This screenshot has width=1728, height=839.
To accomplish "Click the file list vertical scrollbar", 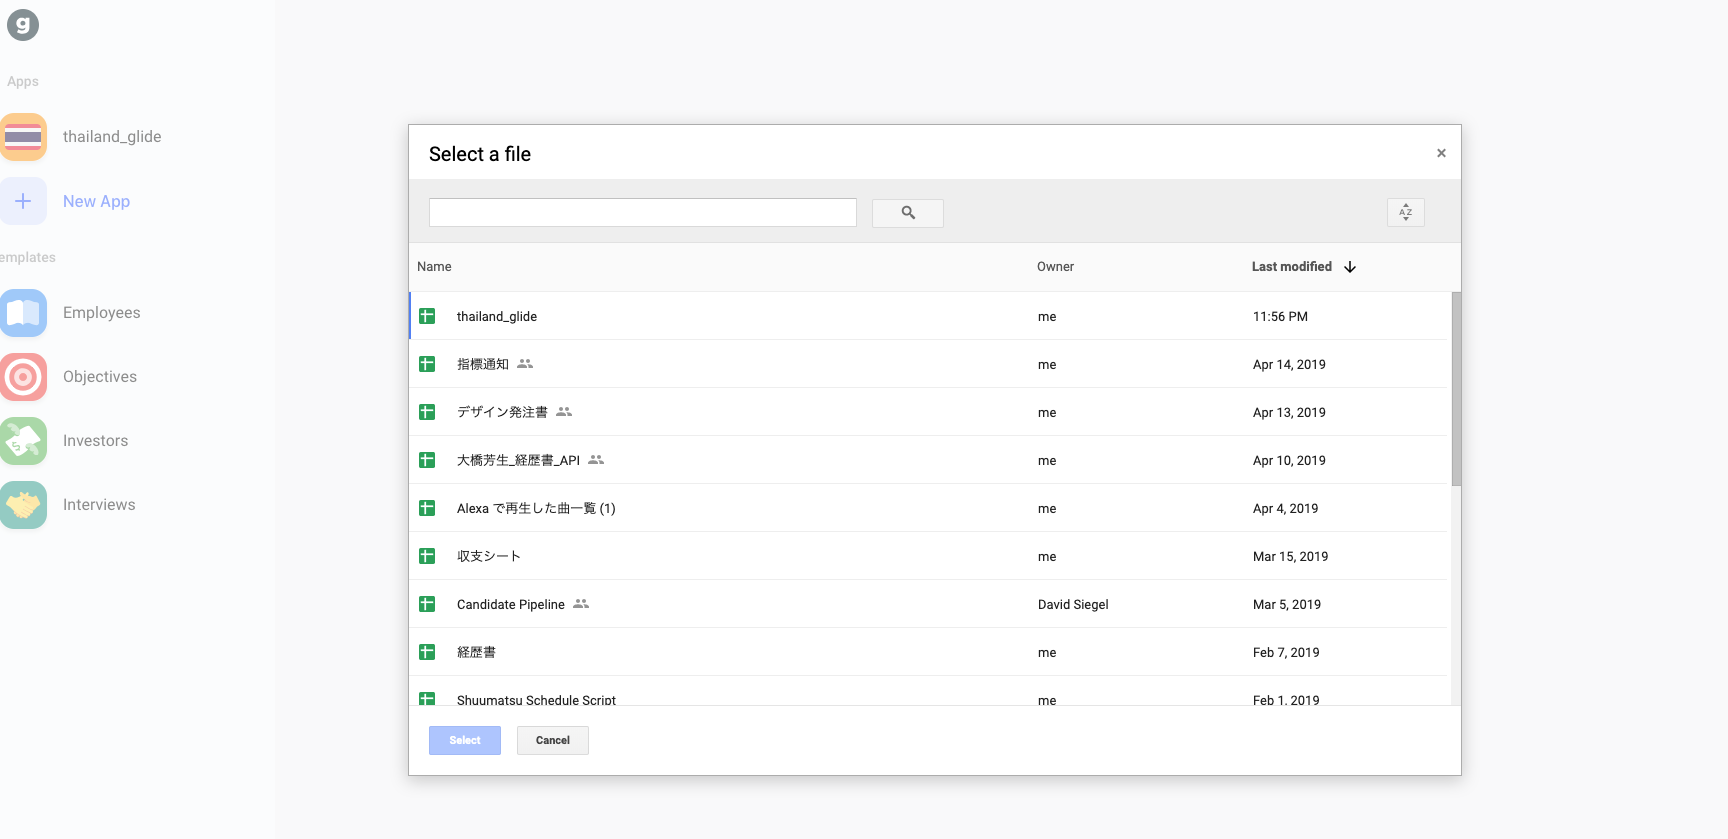I will [x=1456, y=389].
